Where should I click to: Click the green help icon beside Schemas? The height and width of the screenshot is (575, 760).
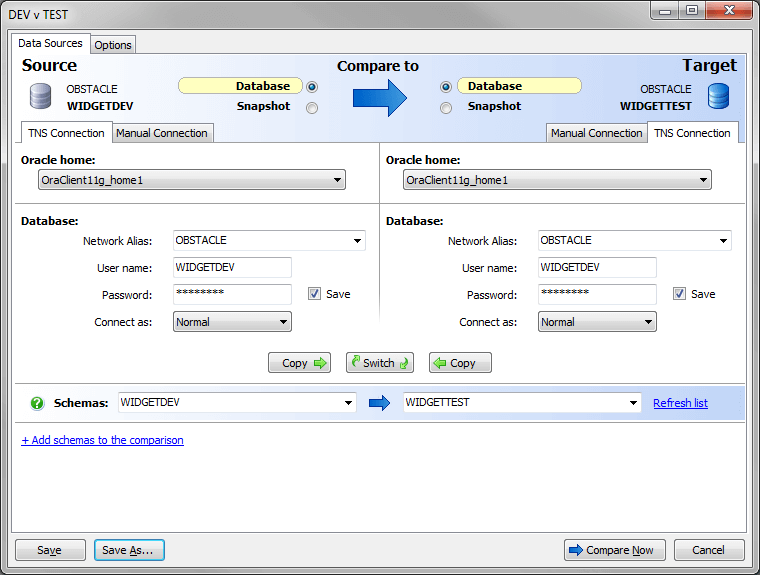37,403
